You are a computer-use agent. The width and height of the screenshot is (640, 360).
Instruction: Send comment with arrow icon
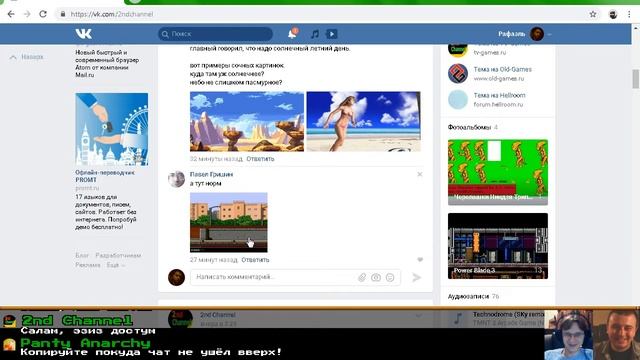click(416, 278)
